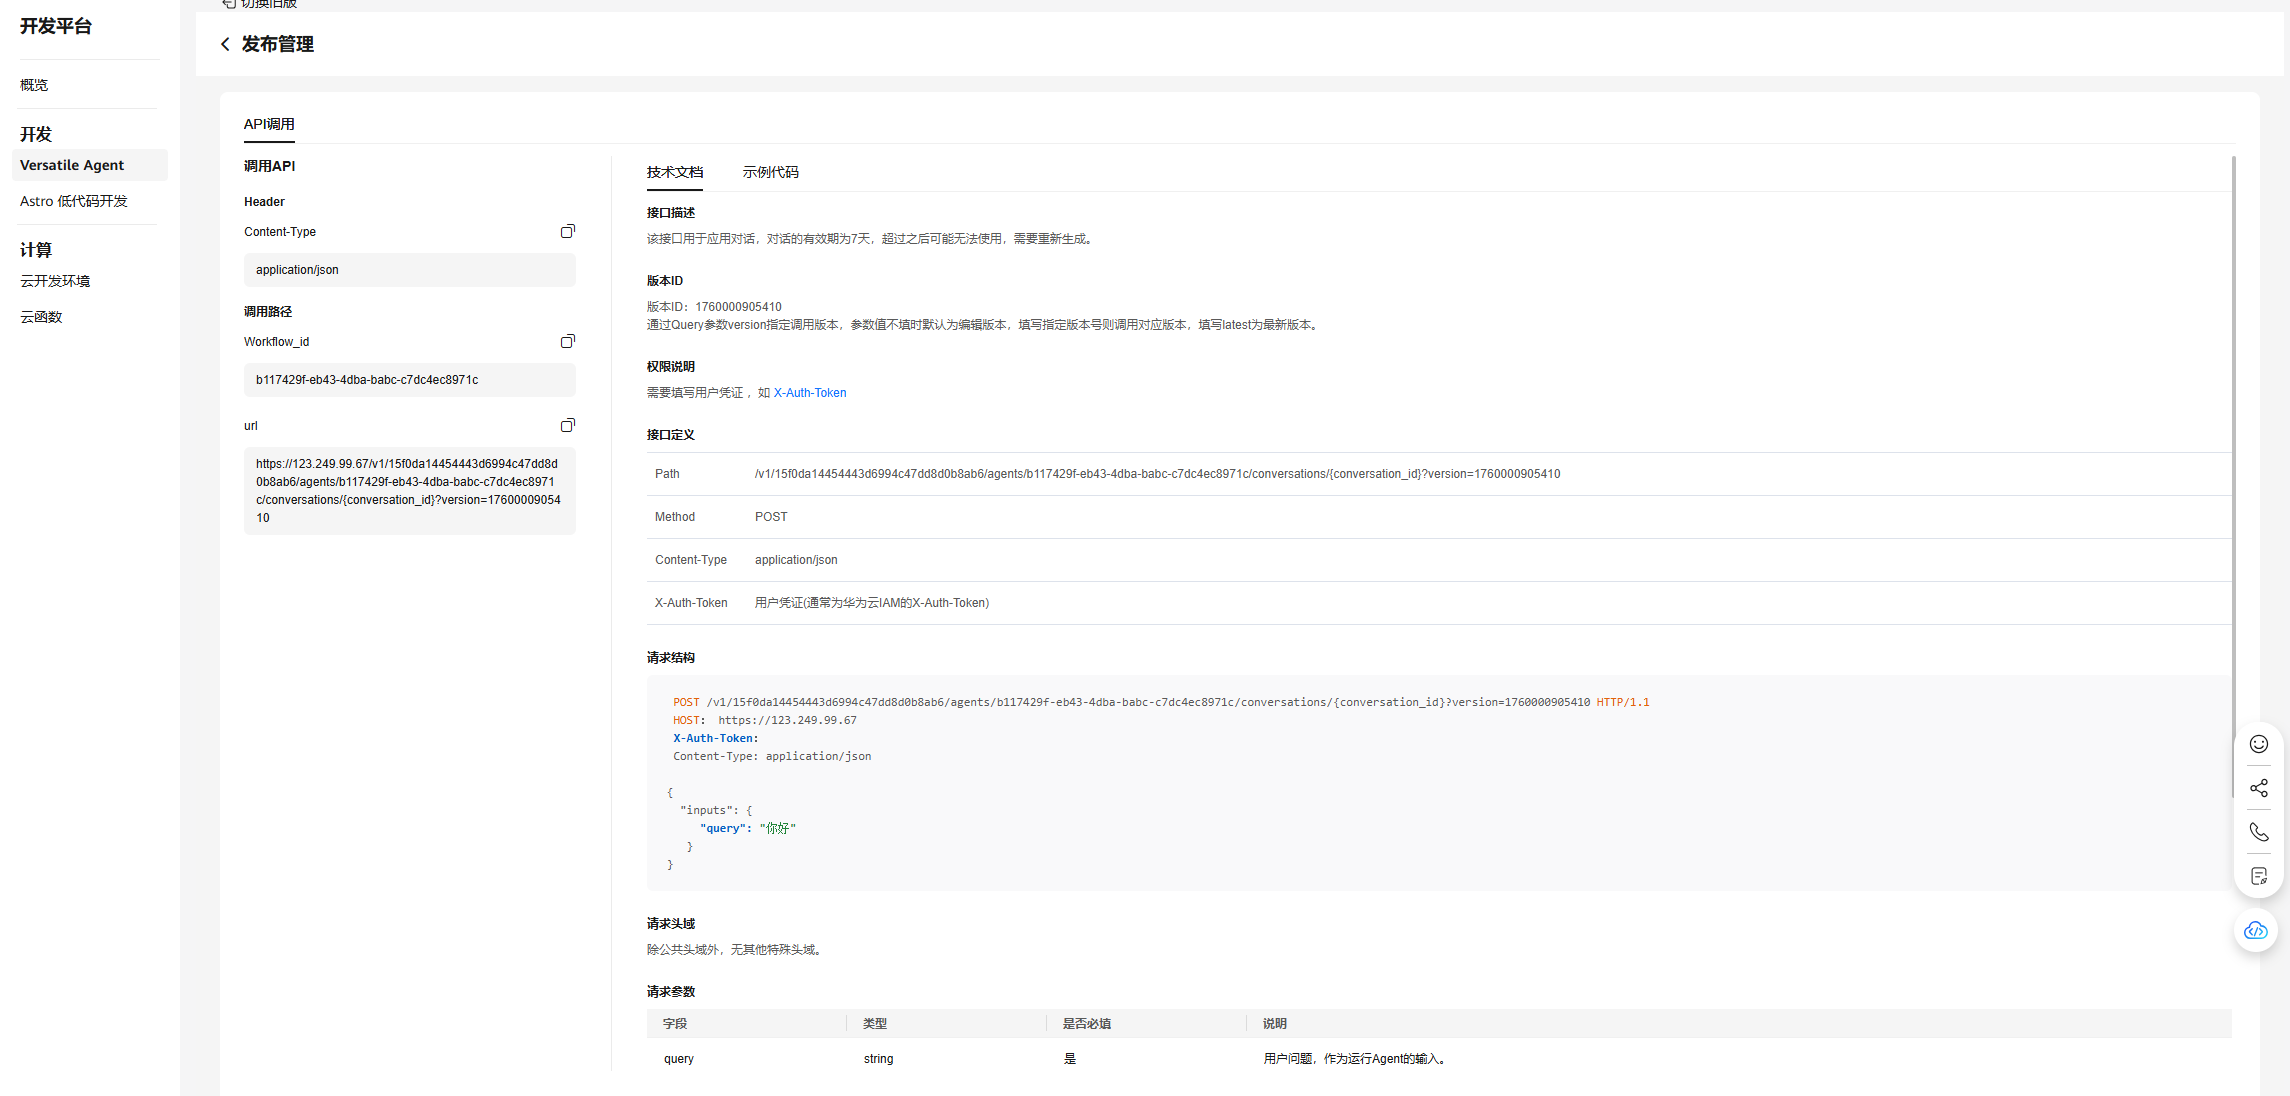Copy the Content-Type header value

567,231
